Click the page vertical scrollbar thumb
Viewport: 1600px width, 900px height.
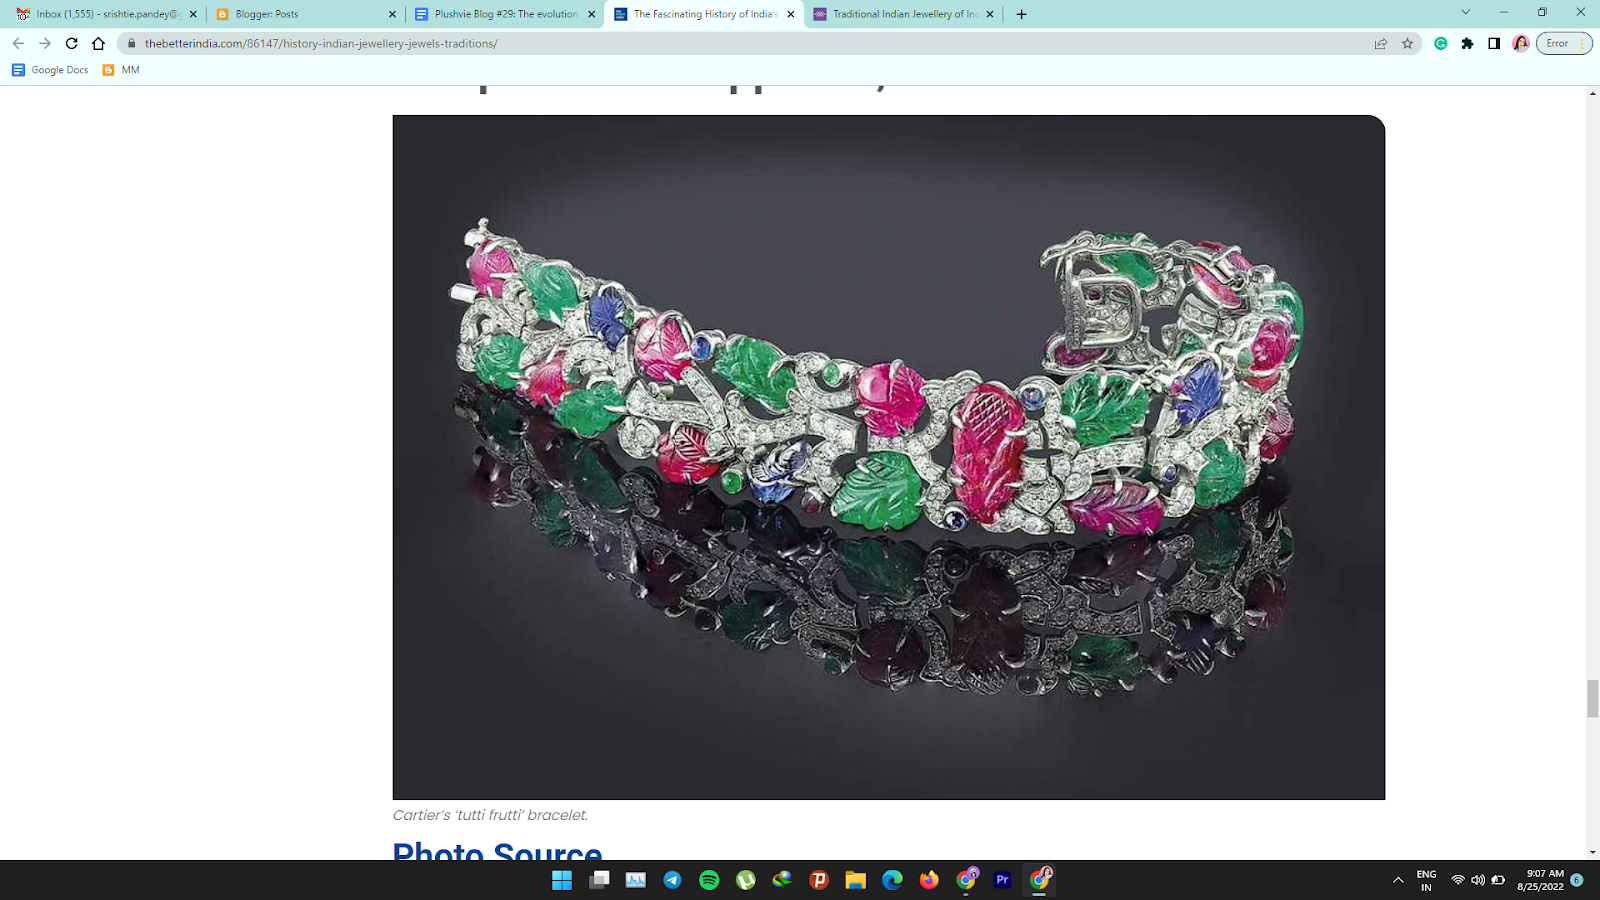coord(1592,698)
